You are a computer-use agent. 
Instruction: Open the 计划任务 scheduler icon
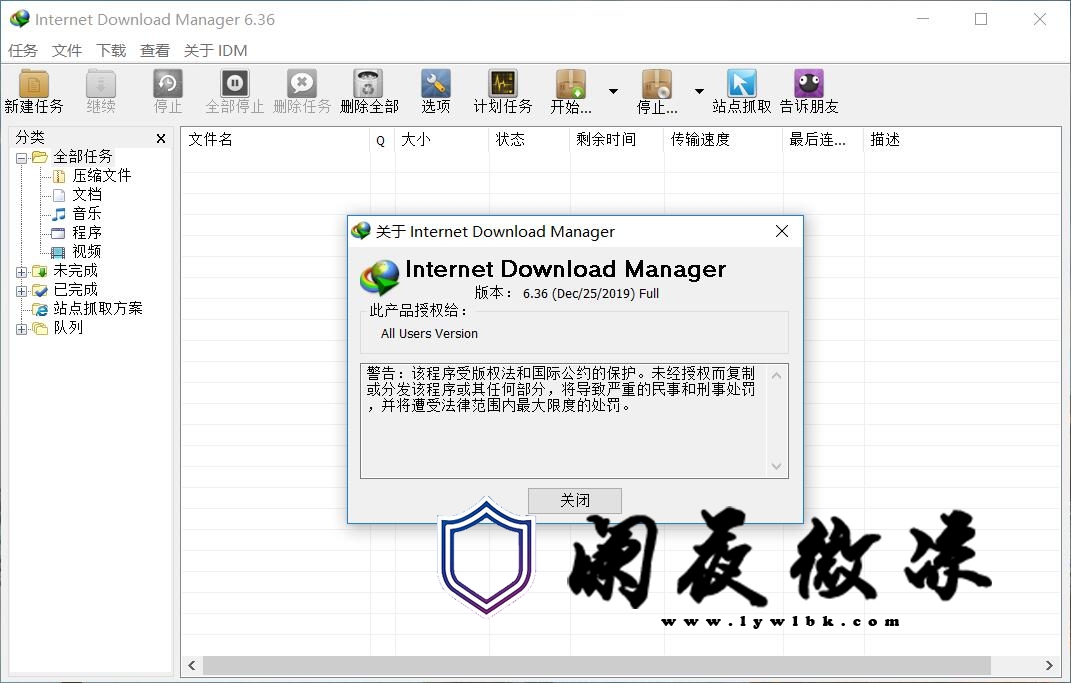(502, 84)
